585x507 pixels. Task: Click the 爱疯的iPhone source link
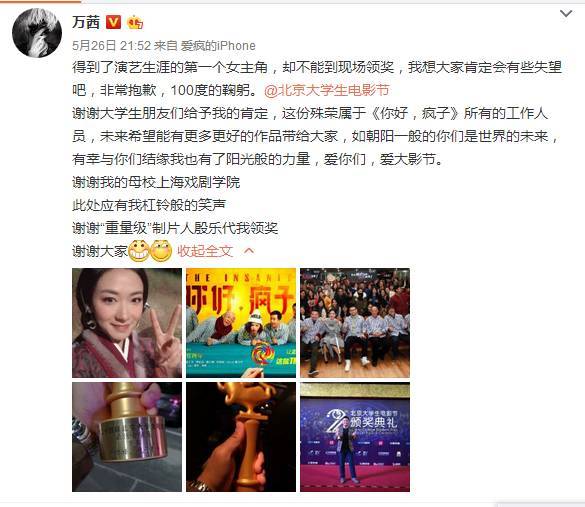coord(218,46)
